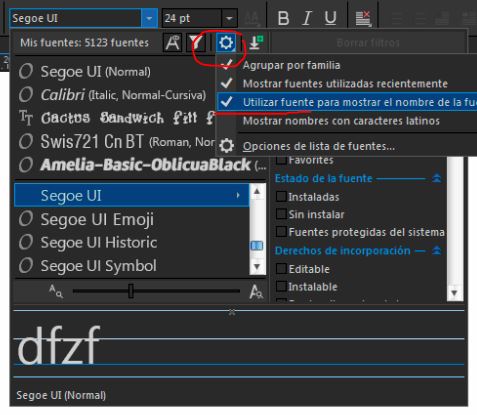Viewport: 477px width, 415px height.
Task: Expand Segoe UI family submenu arrow
Action: [x=238, y=195]
